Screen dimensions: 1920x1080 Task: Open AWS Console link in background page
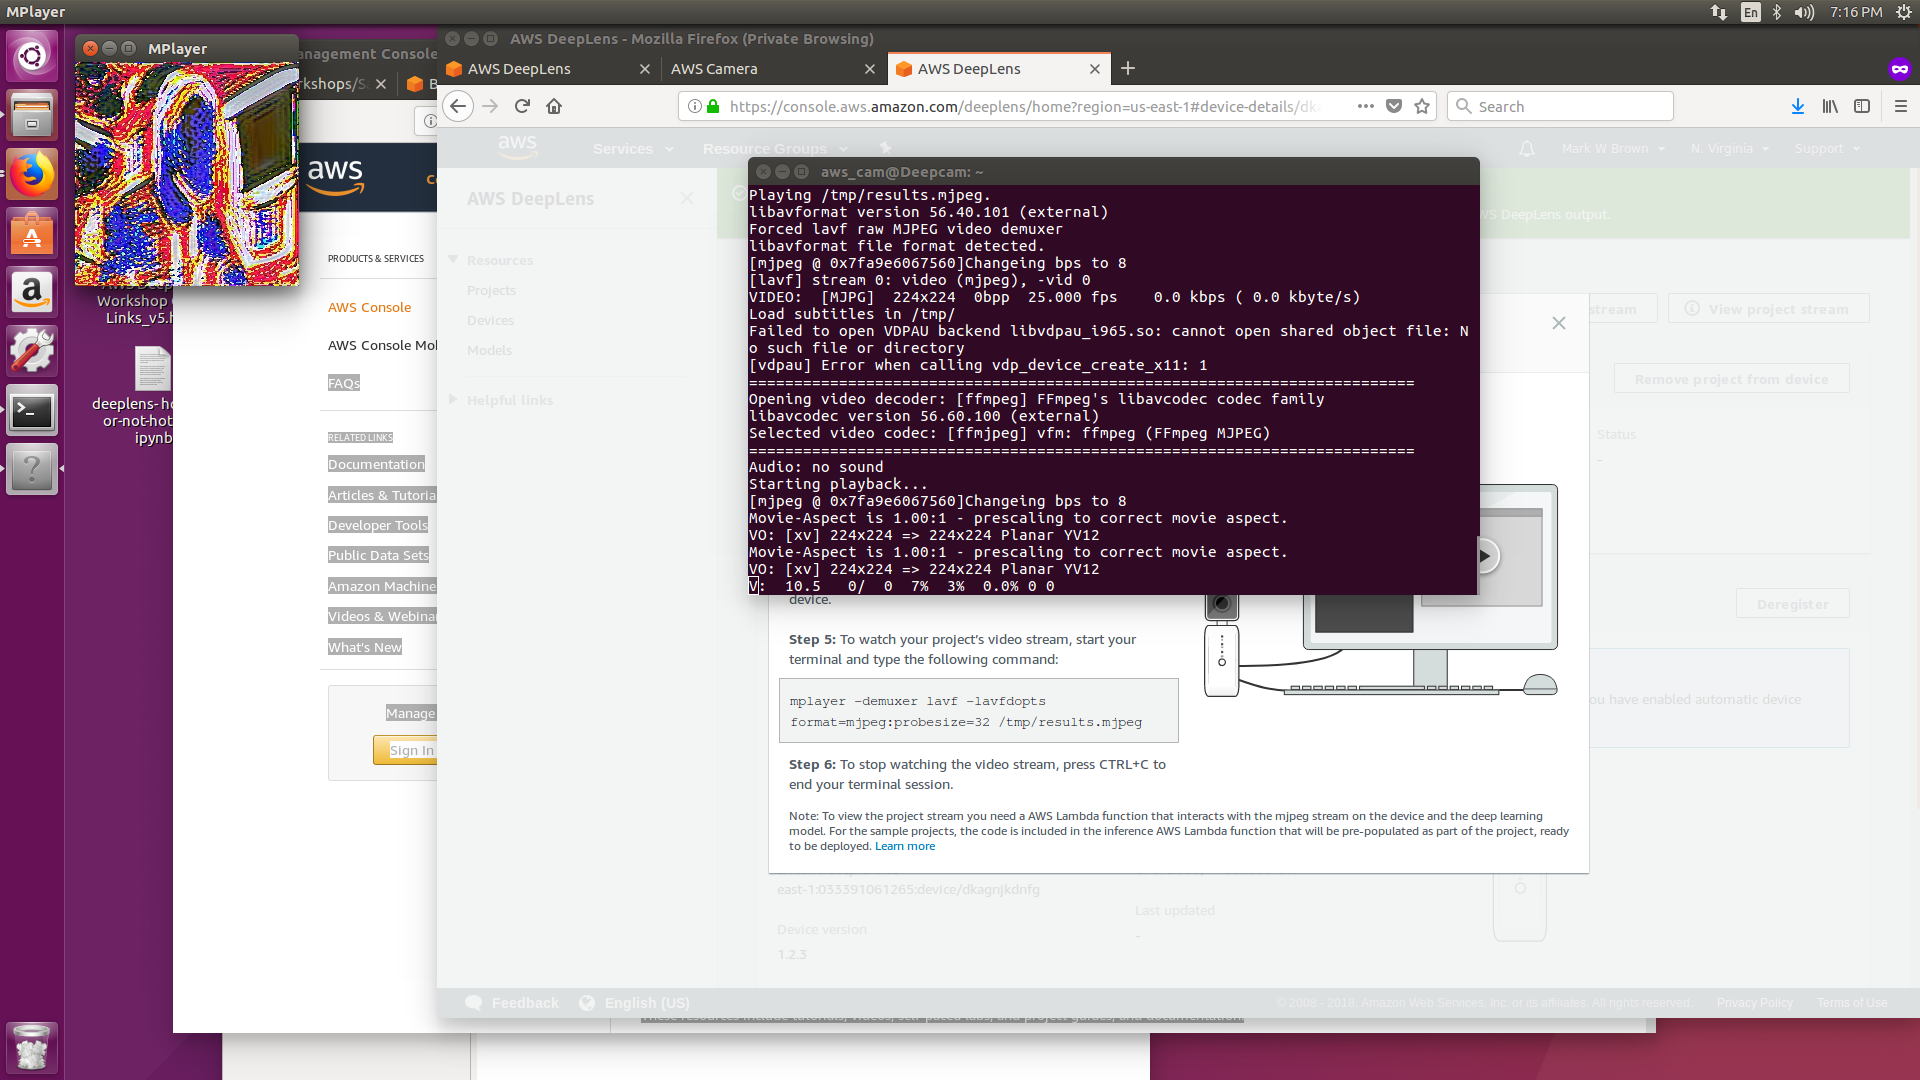point(369,307)
